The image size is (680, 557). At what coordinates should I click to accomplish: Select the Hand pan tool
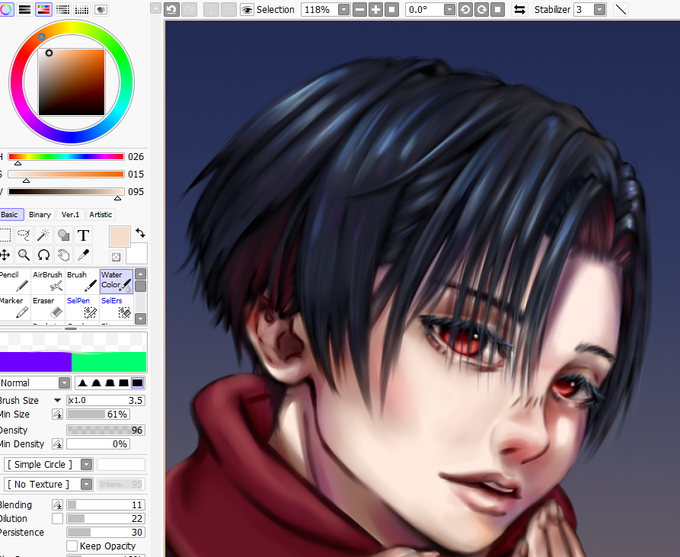pos(63,255)
